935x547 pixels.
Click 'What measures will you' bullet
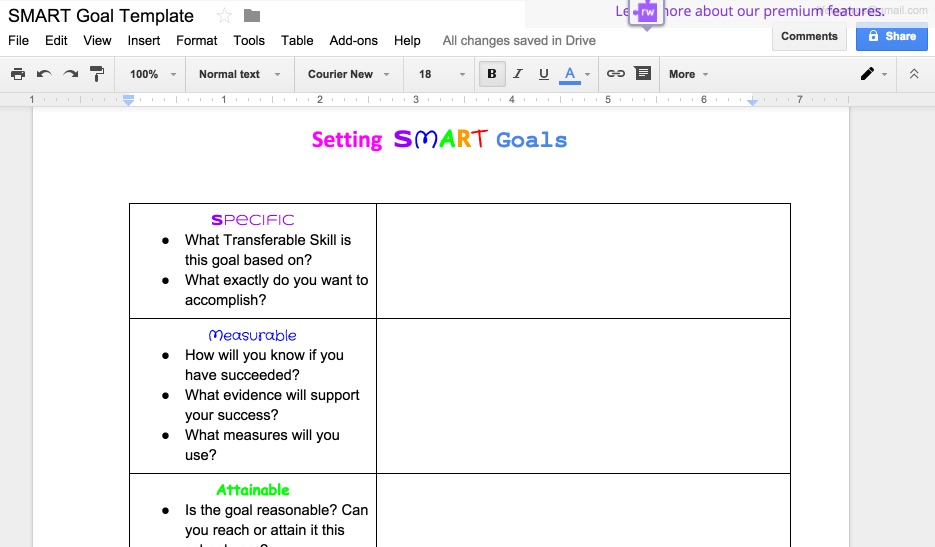tap(262, 435)
